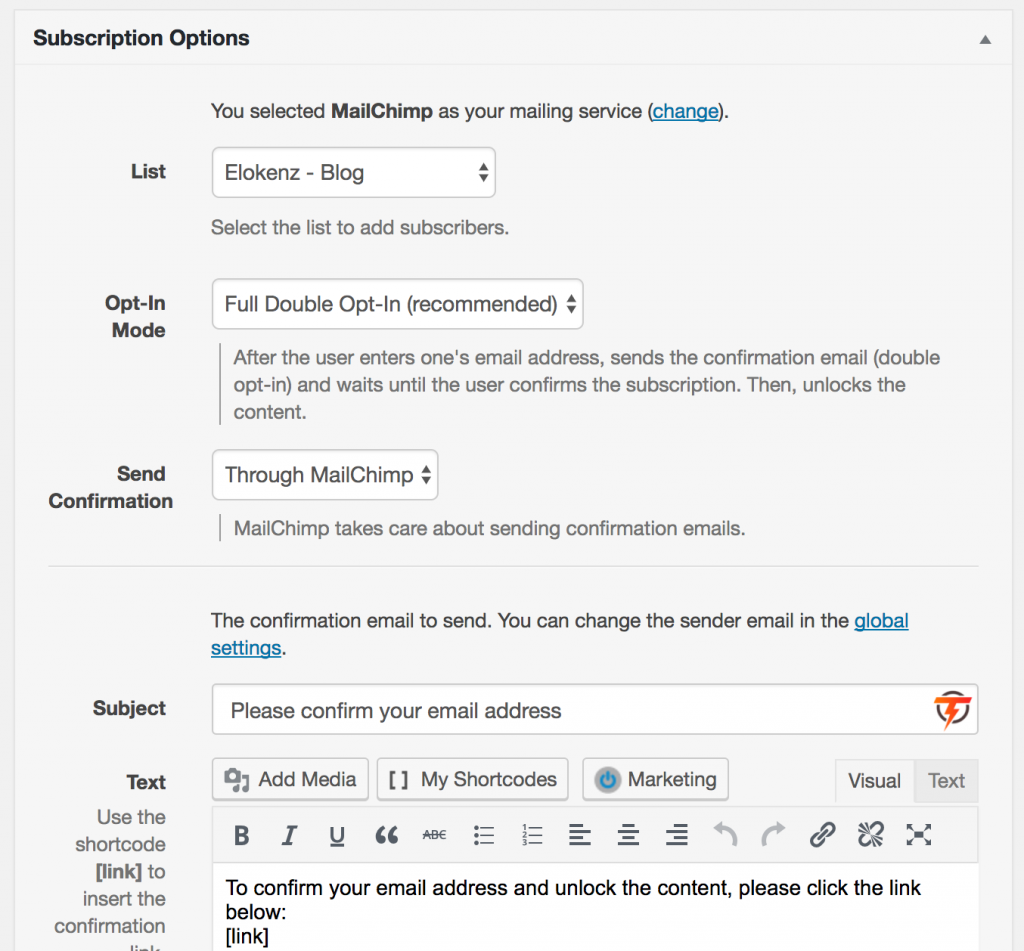Switch to the Visual editor tab
1024x951 pixels.
(874, 781)
